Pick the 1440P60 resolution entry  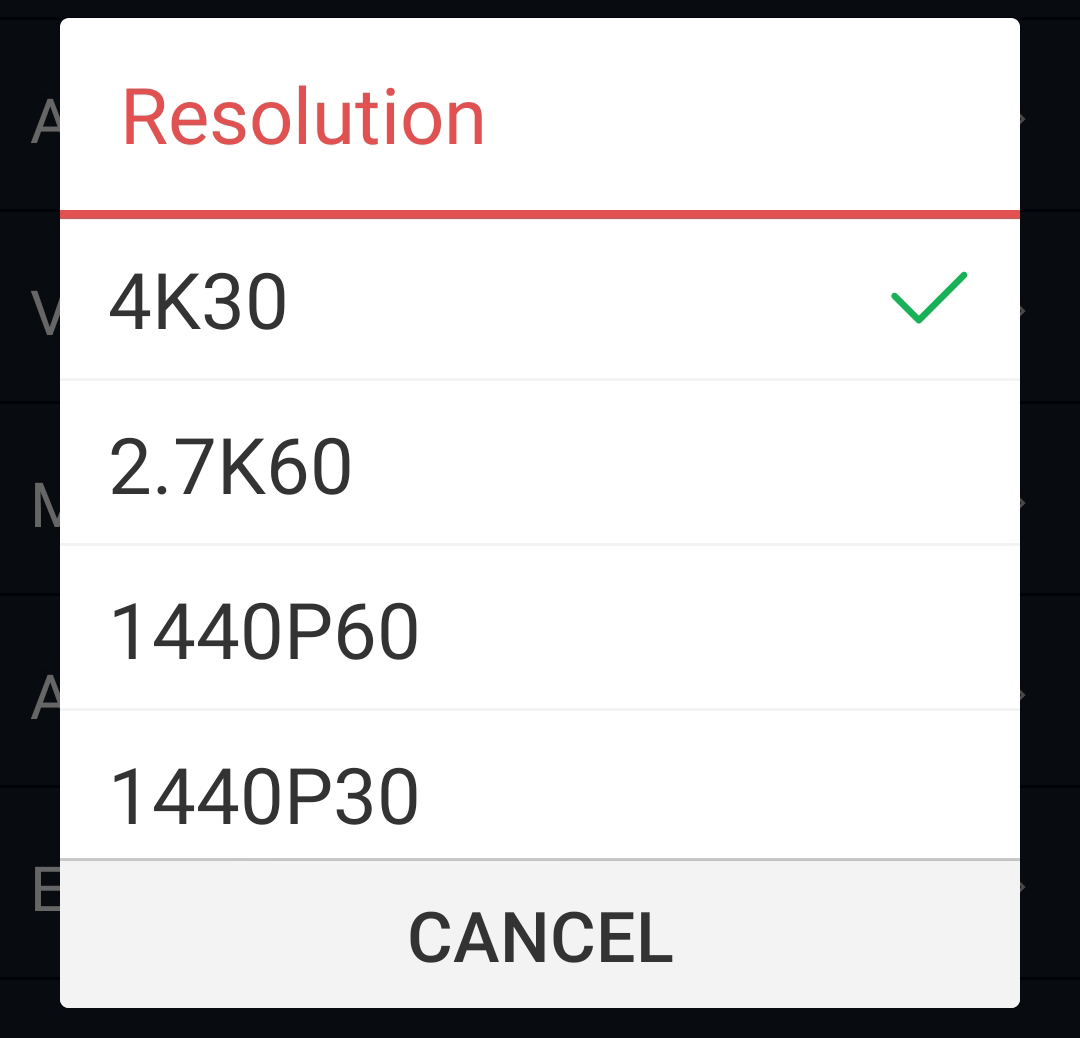[x=540, y=627]
